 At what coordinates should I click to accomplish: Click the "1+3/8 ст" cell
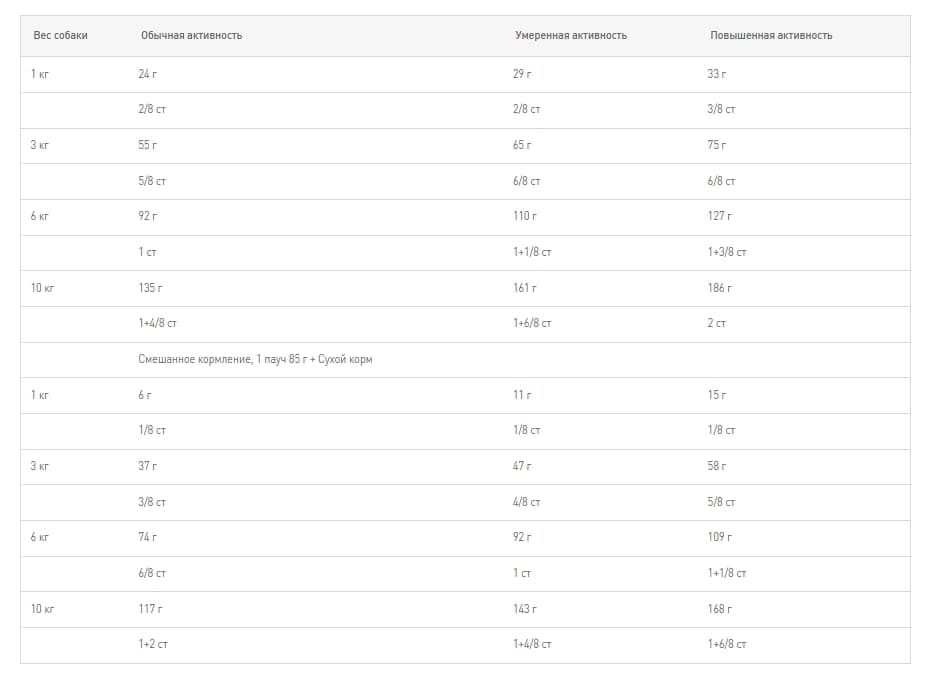[x=727, y=252]
